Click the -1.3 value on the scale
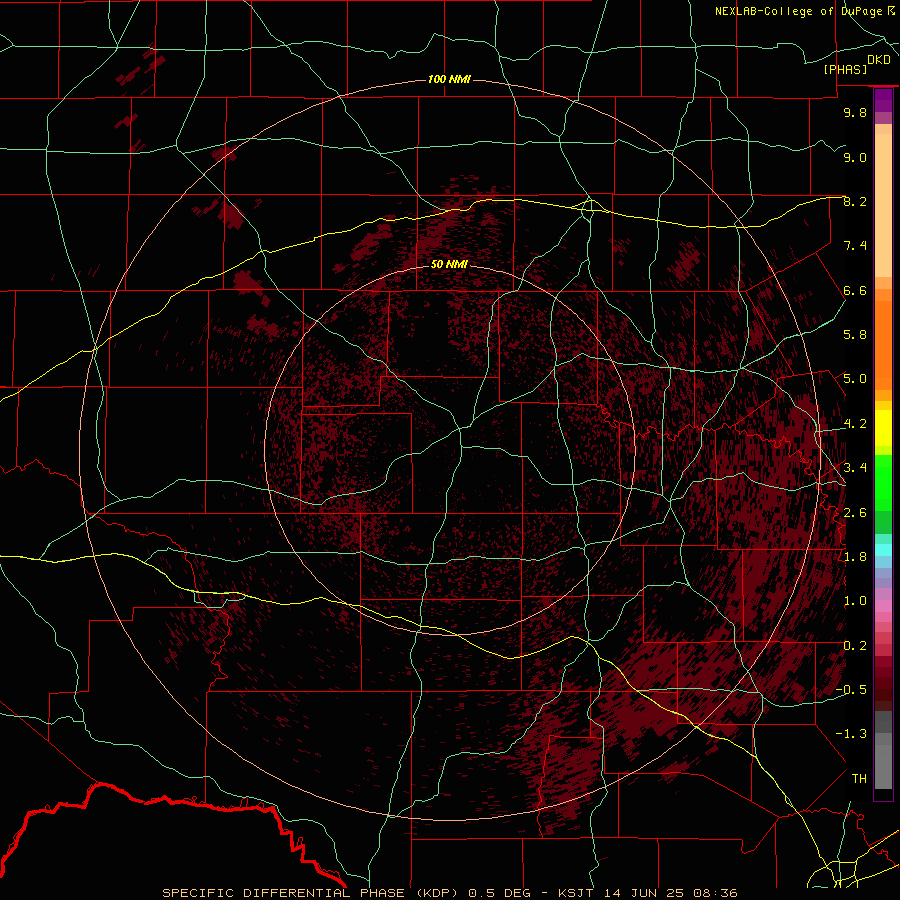This screenshot has height=900, width=900. click(x=851, y=734)
